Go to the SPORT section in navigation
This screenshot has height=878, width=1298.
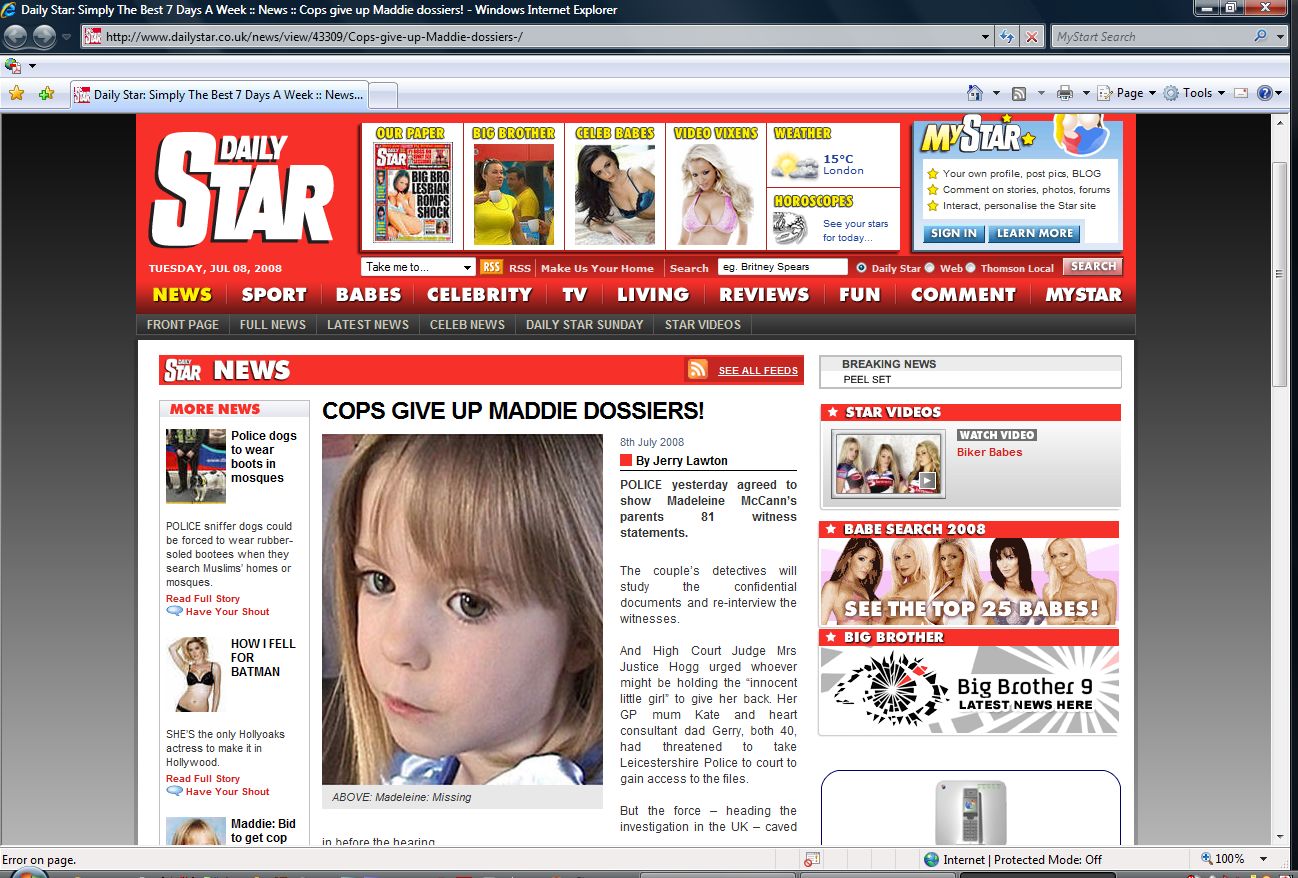coord(273,295)
